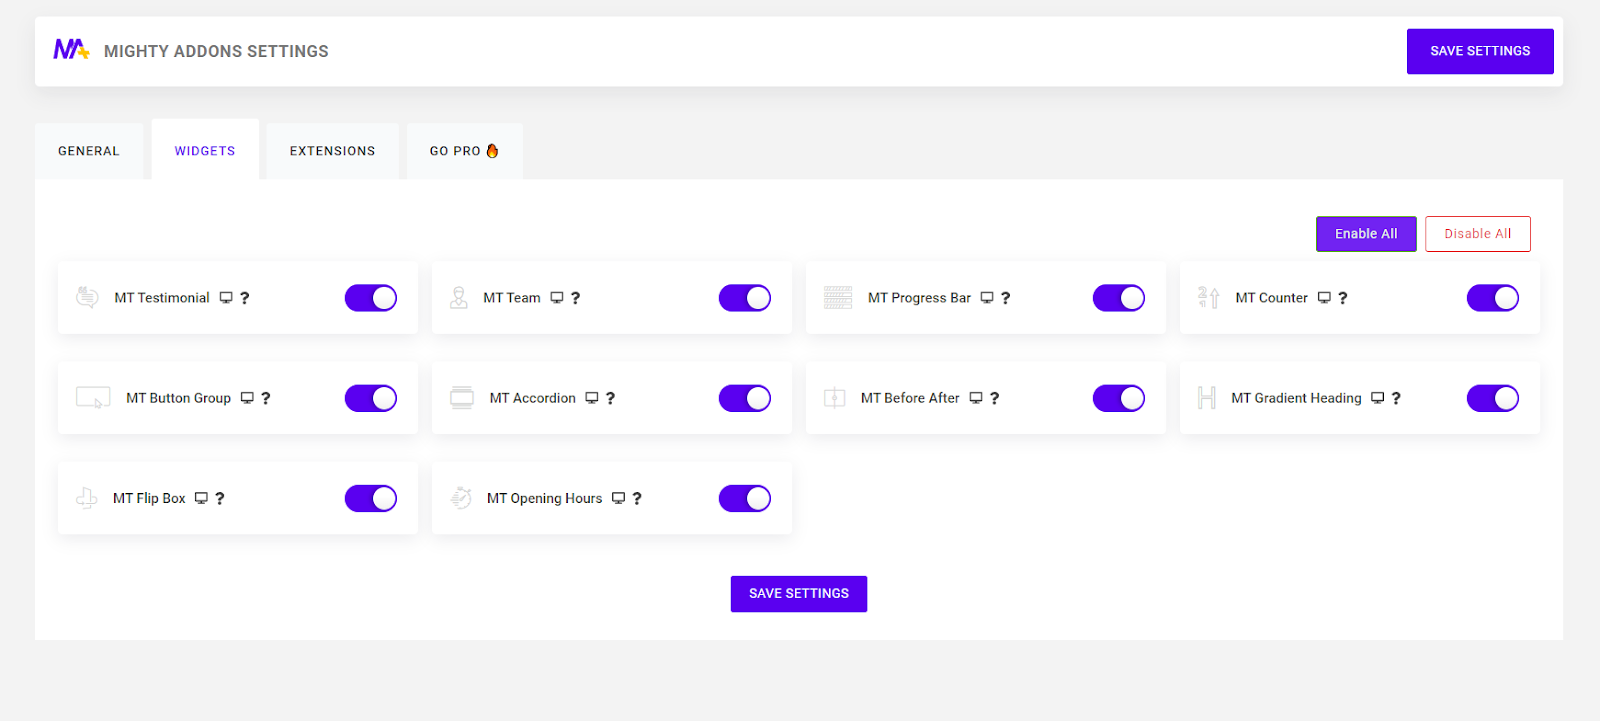Open MT Opening Hours help question mark
Image resolution: width=1600 pixels, height=721 pixels.
tap(637, 498)
